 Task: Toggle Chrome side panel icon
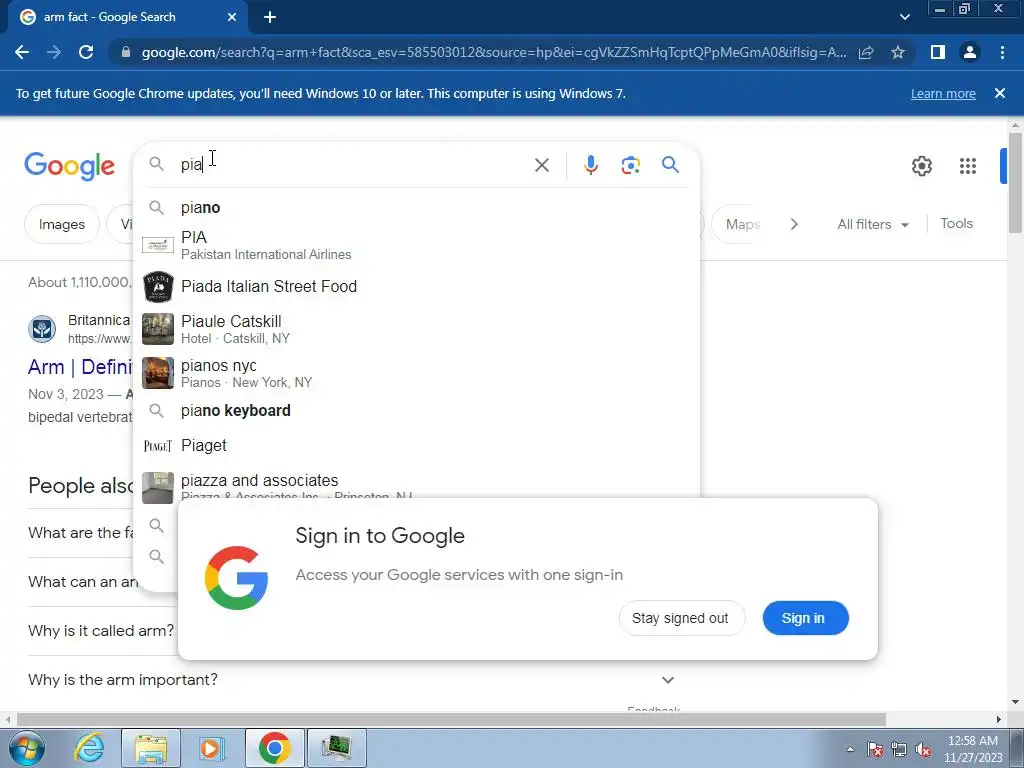click(938, 52)
